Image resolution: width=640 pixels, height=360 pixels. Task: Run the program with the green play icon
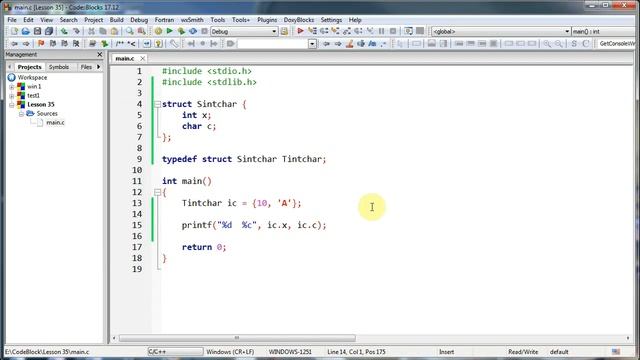tap(170, 31)
